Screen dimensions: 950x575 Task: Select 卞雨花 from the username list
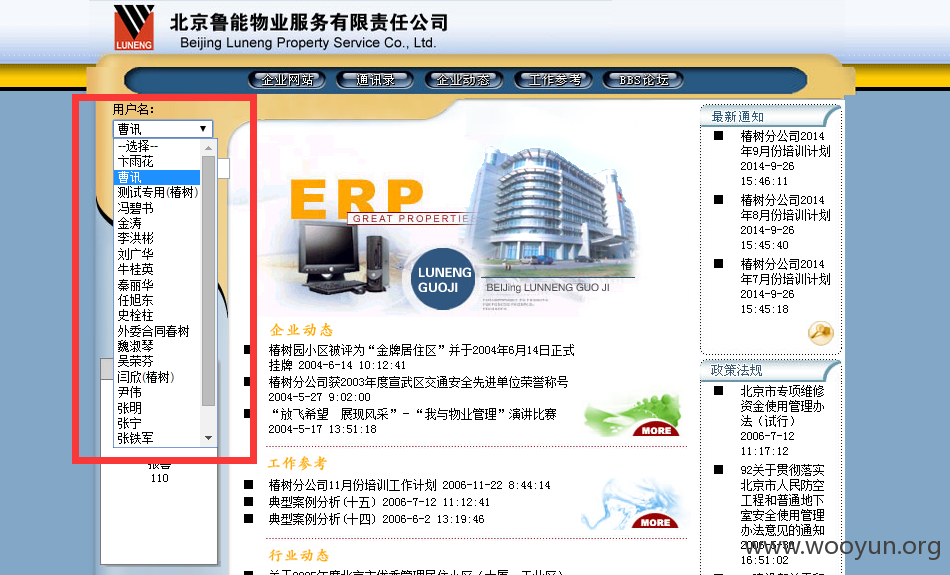coord(157,162)
